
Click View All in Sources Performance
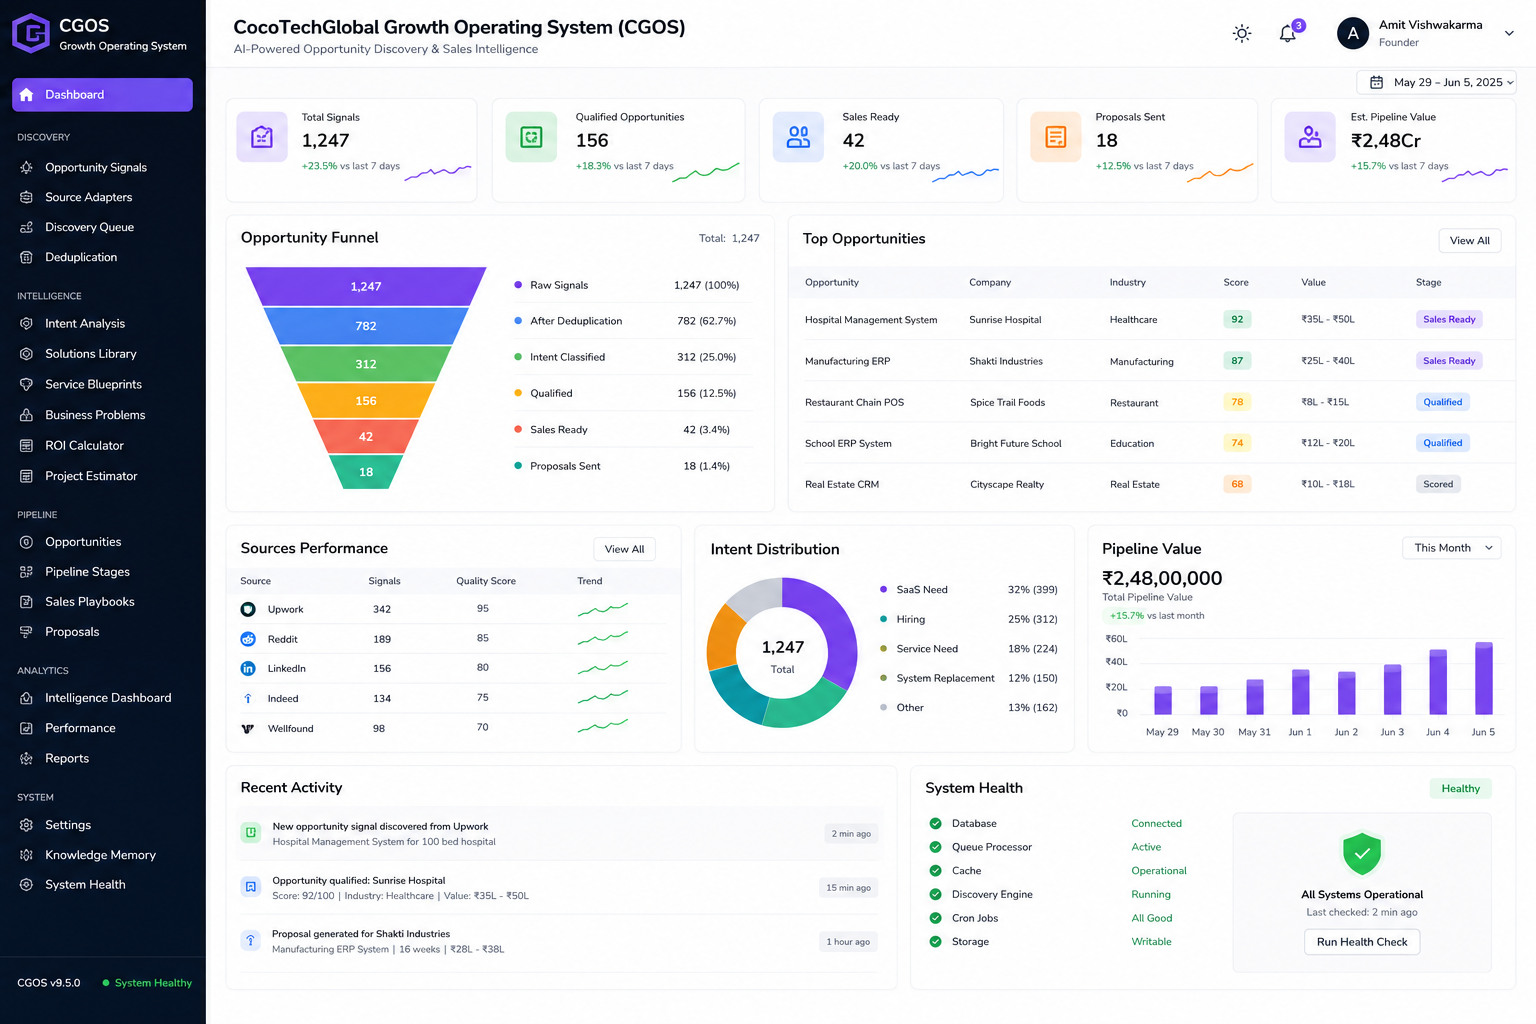(x=625, y=549)
